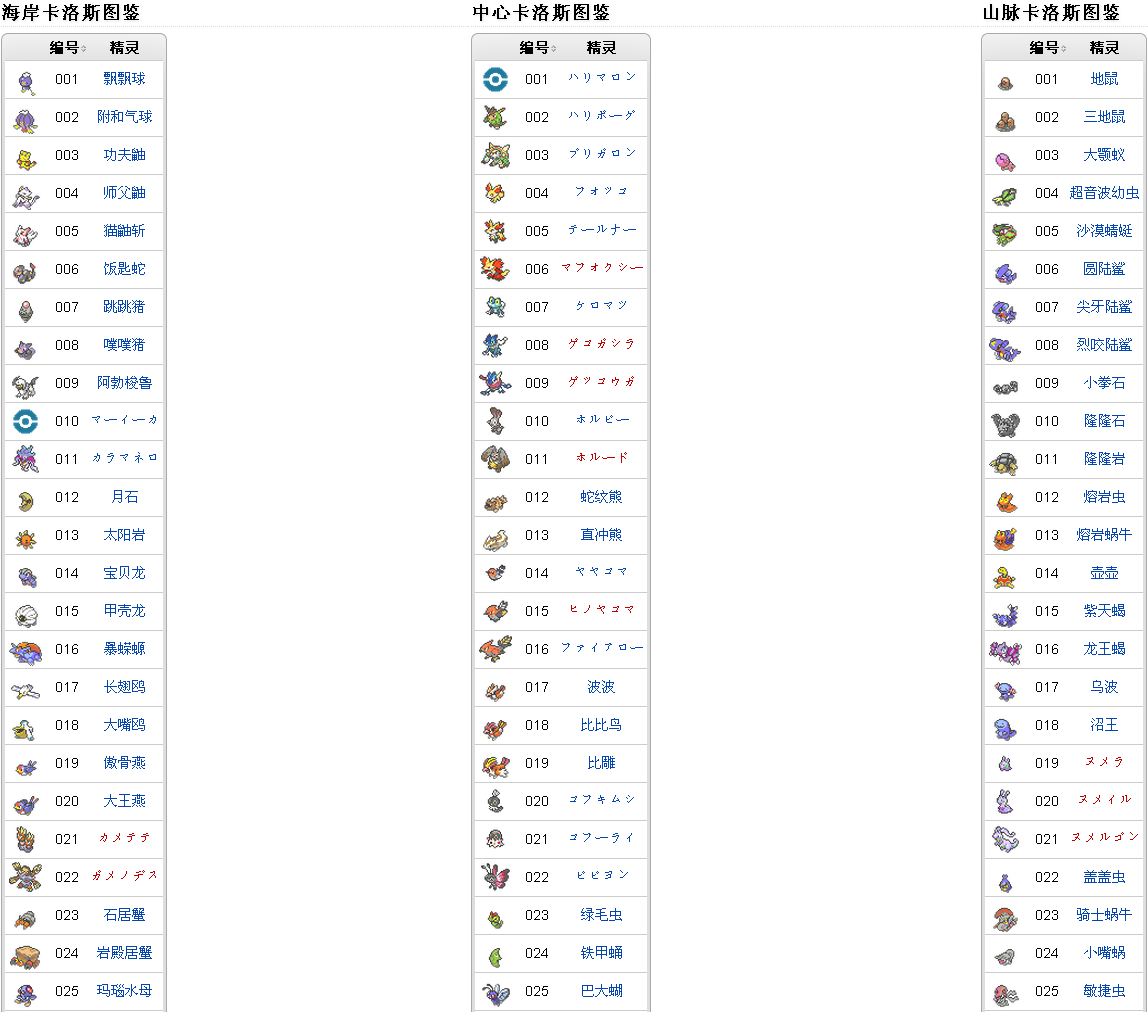This screenshot has height=1012, width=1148.
Task: Open the 功夫鼬 link
Action: click(x=124, y=155)
